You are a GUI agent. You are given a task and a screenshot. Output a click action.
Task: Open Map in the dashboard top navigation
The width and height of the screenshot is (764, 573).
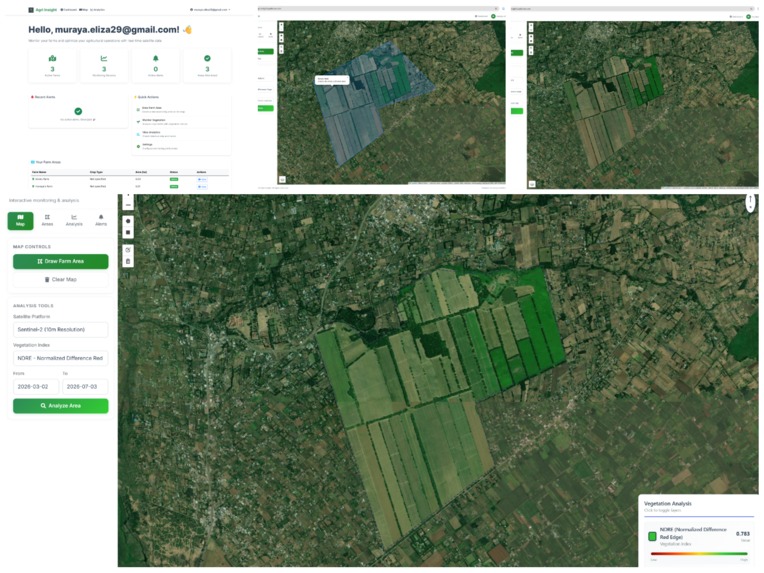(x=83, y=10)
